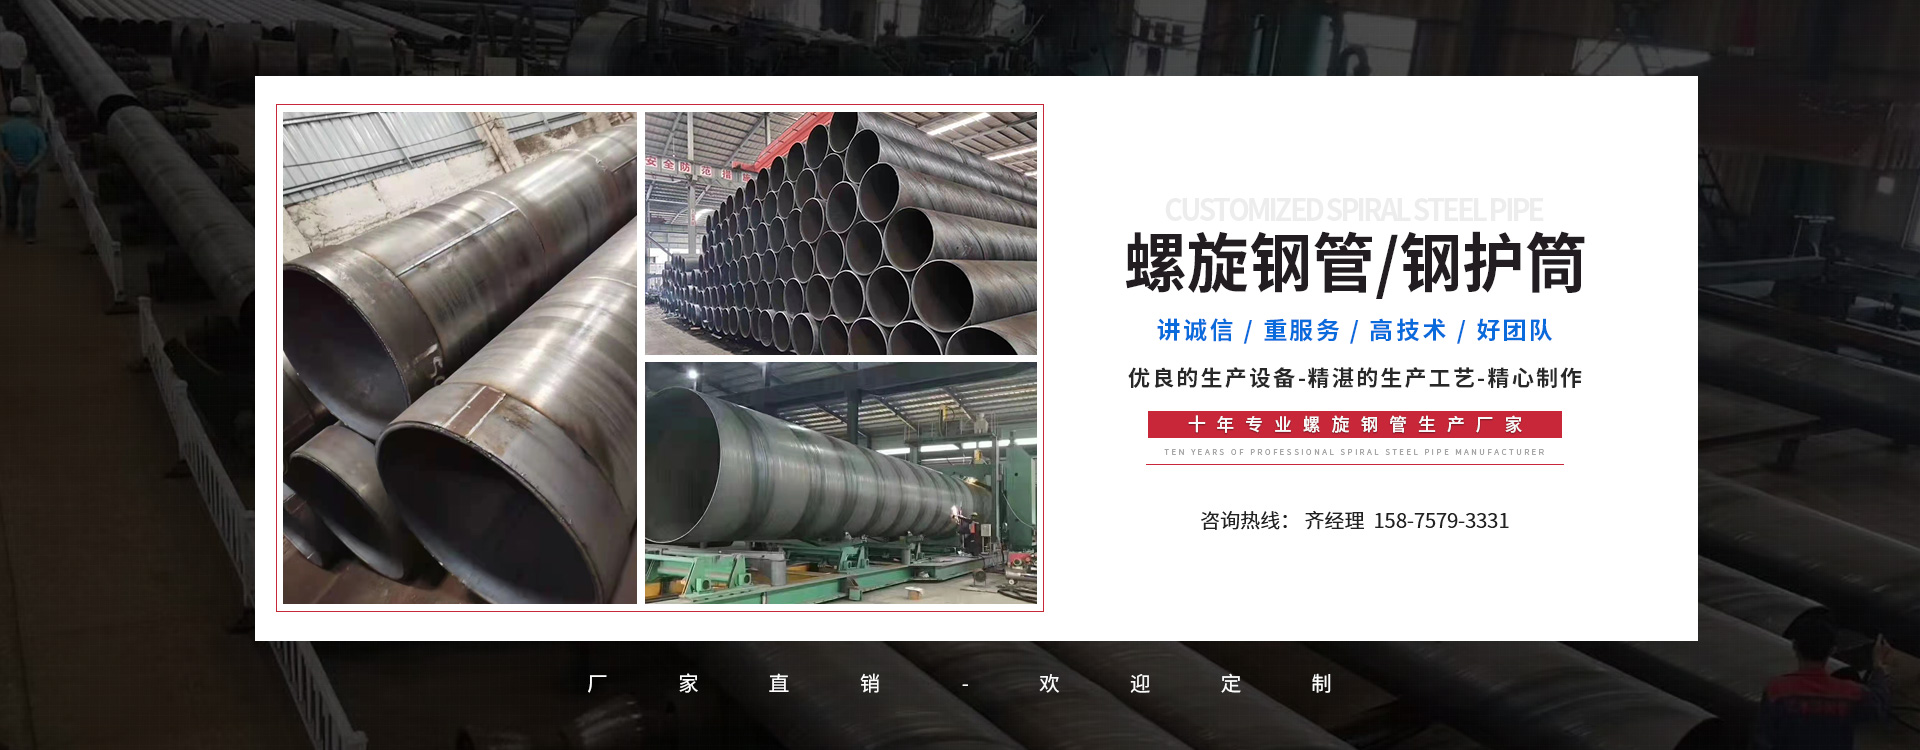Click the CUSTOMIZED SPIRAL STEEL PIPE text
Viewport: 1920px width, 750px height.
pyautogui.click(x=1353, y=210)
